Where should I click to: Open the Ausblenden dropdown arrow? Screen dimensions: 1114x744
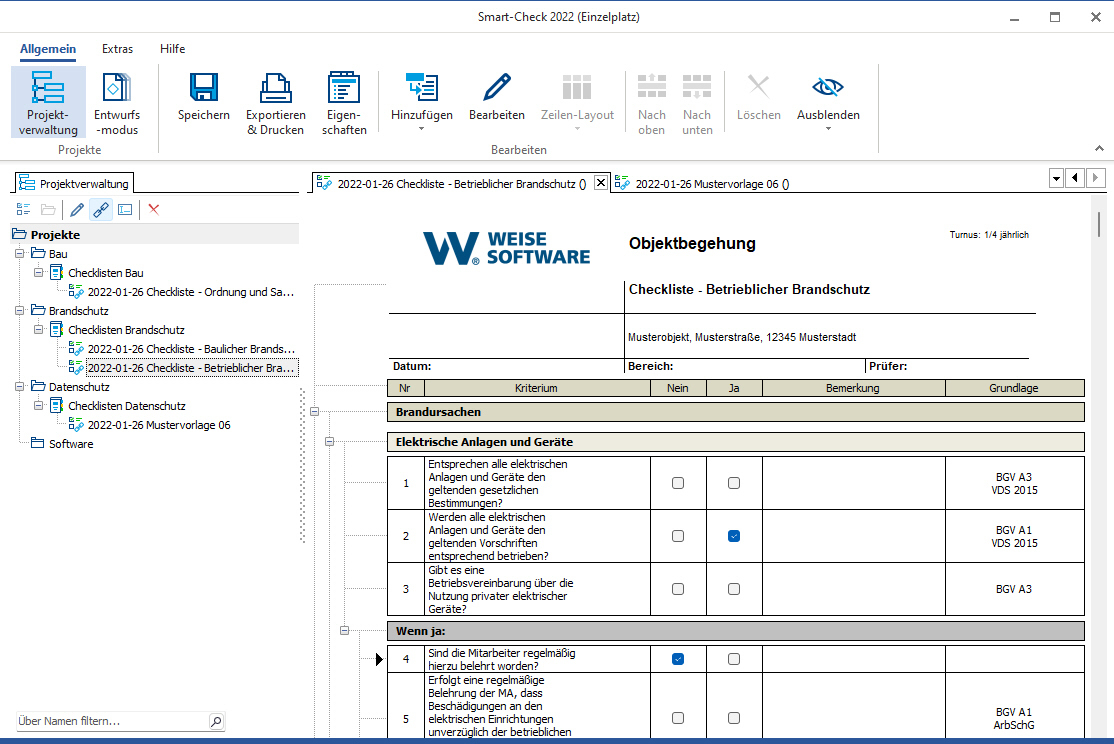coord(828,128)
